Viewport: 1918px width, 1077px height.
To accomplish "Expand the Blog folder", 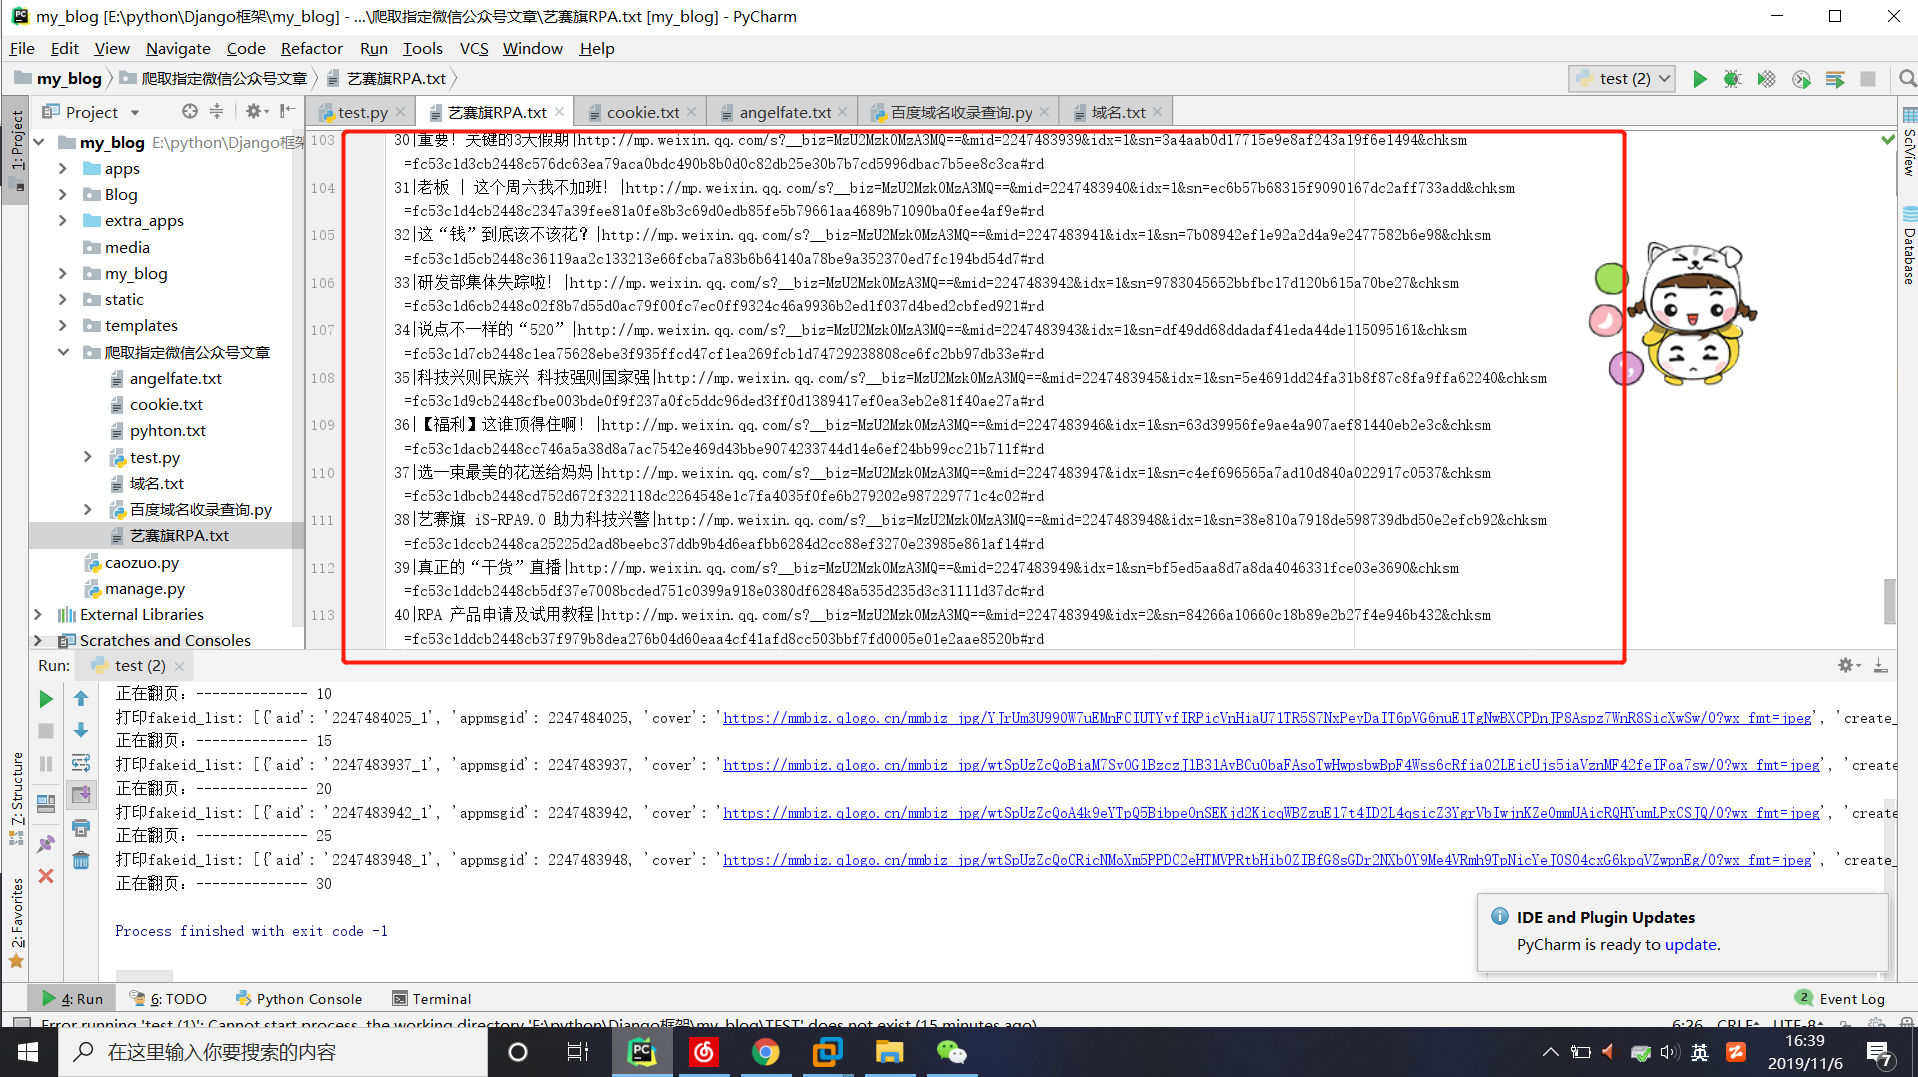I will point(63,194).
